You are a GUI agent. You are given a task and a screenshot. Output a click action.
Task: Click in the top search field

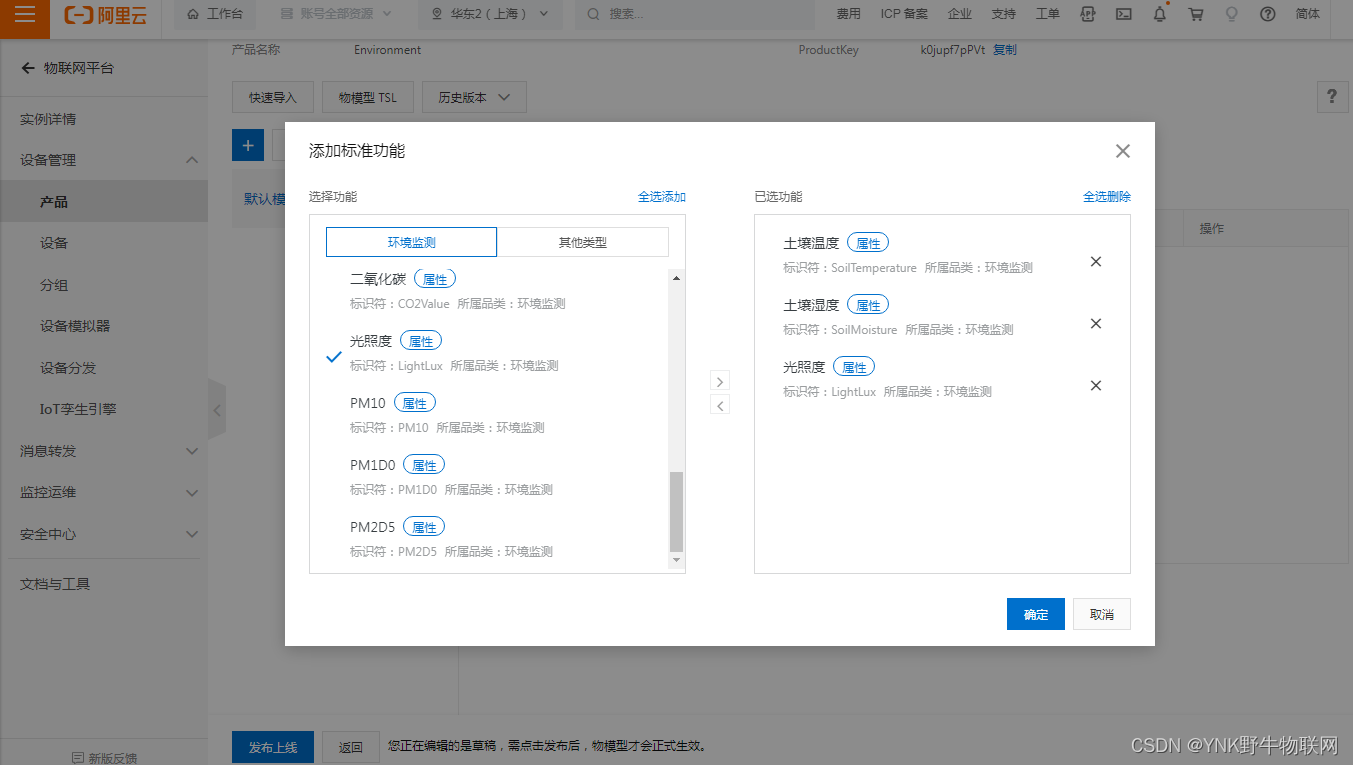point(695,14)
